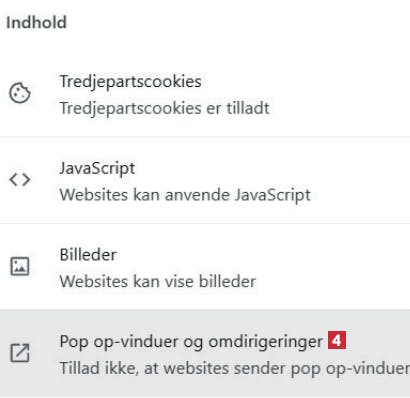Click the cookie icon for Tredjepartscookies
Viewport: 410px width, 398px height.
(20, 93)
